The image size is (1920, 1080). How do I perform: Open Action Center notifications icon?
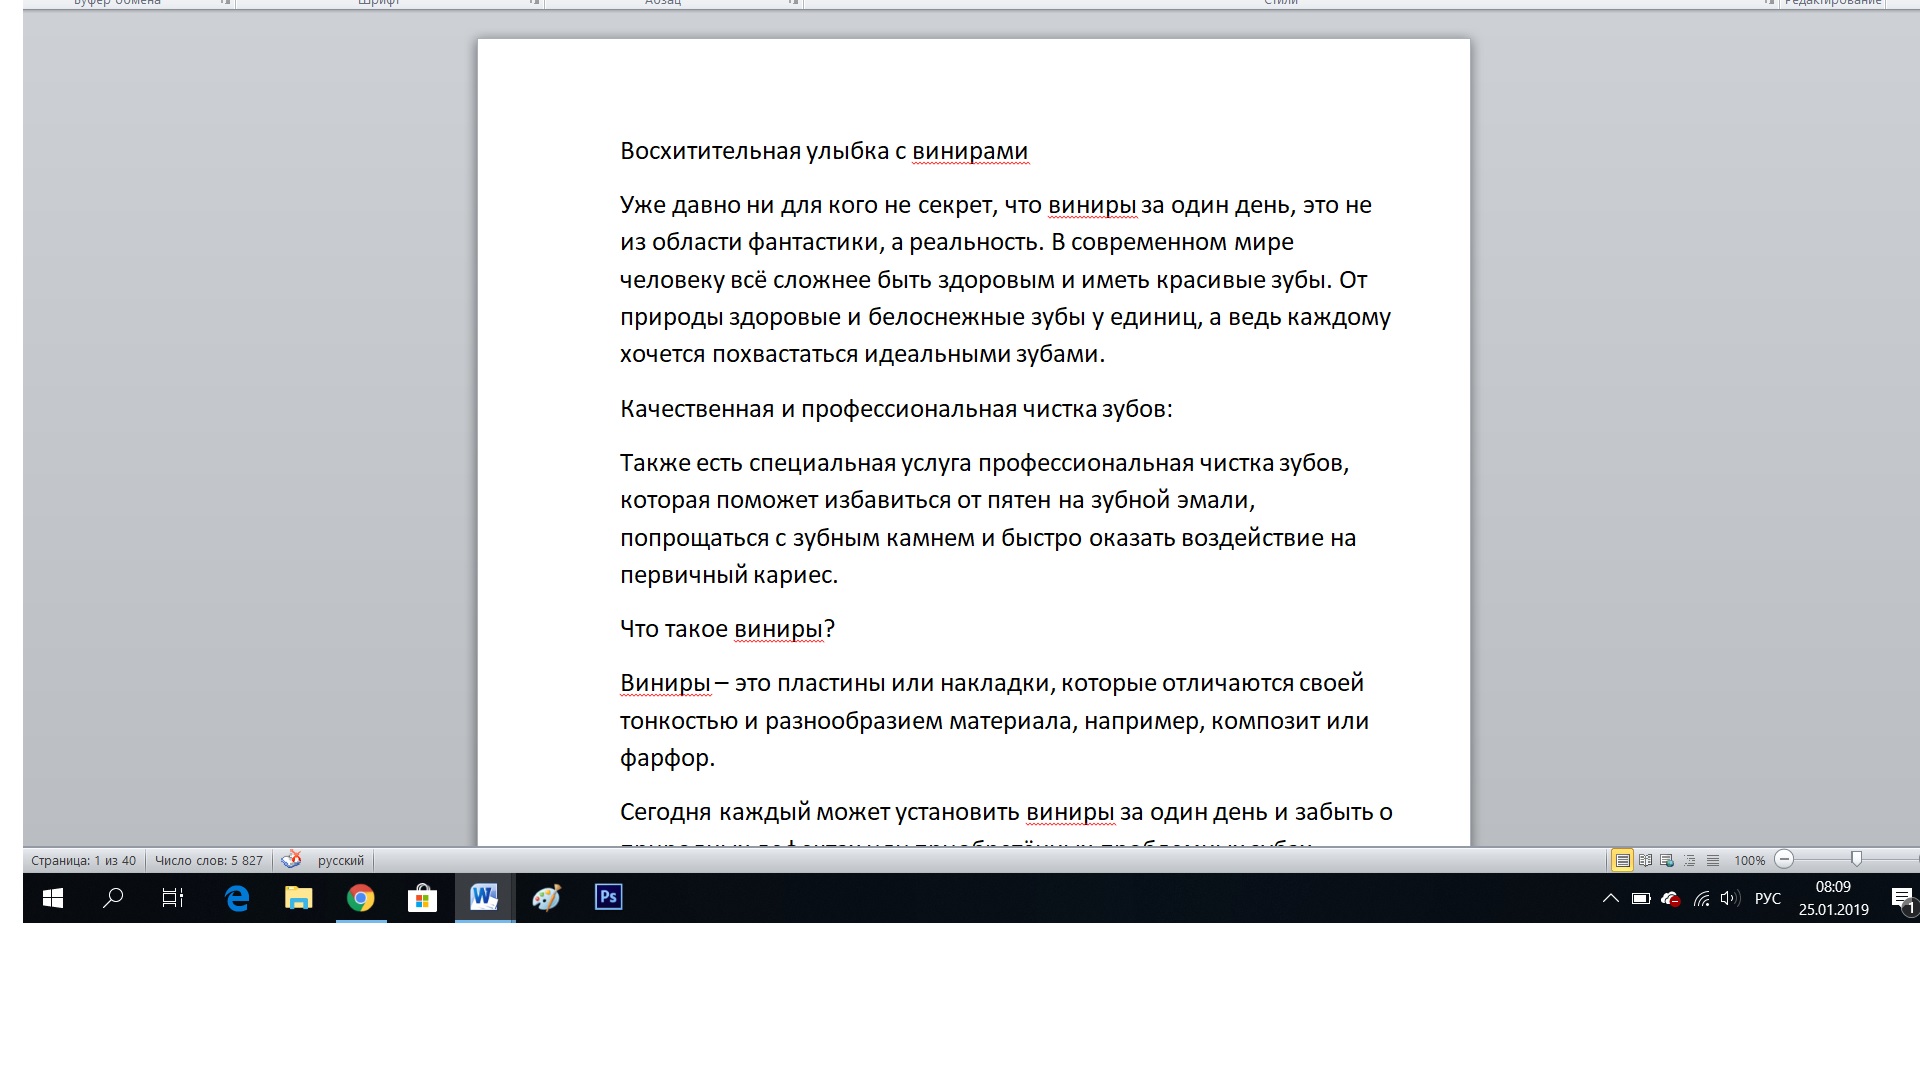point(1903,898)
